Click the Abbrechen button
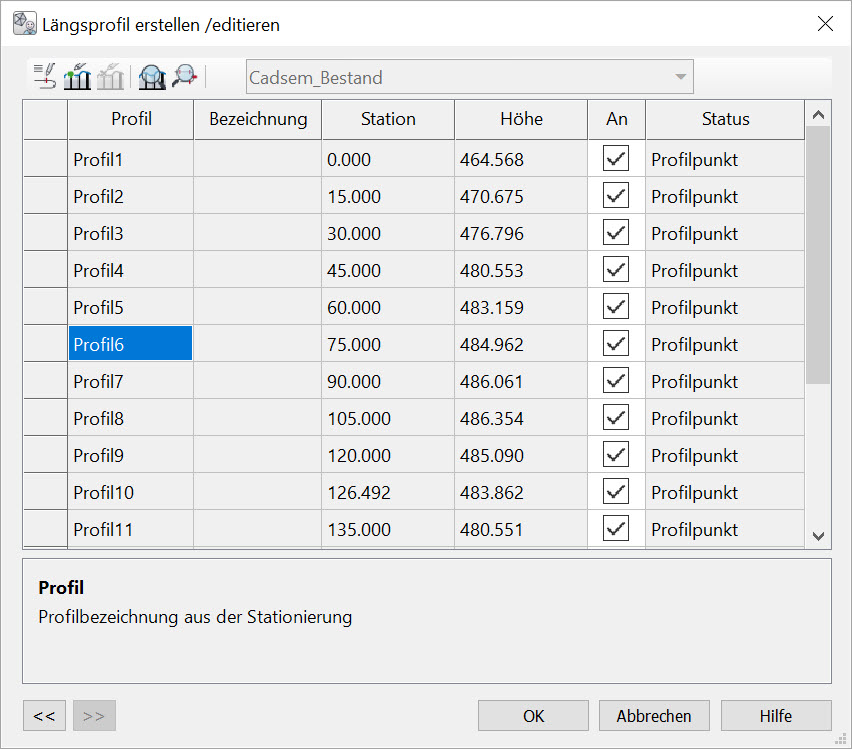The image size is (852, 749). tap(654, 716)
